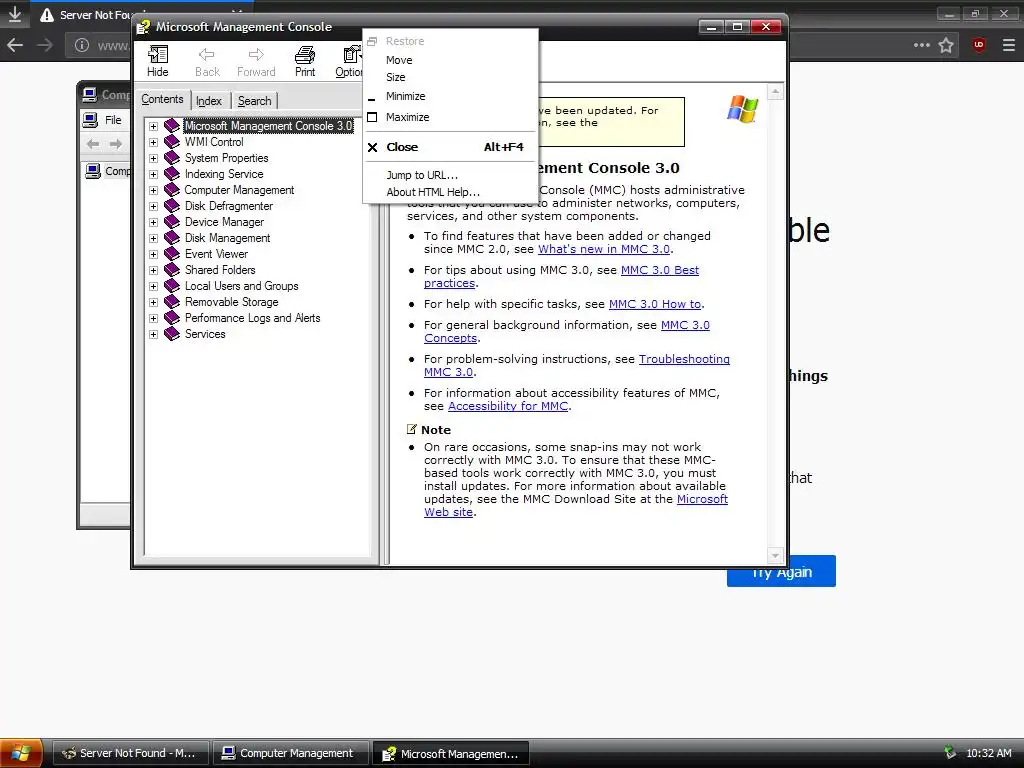Click the Hide toolbar button

pyautogui.click(x=157, y=61)
